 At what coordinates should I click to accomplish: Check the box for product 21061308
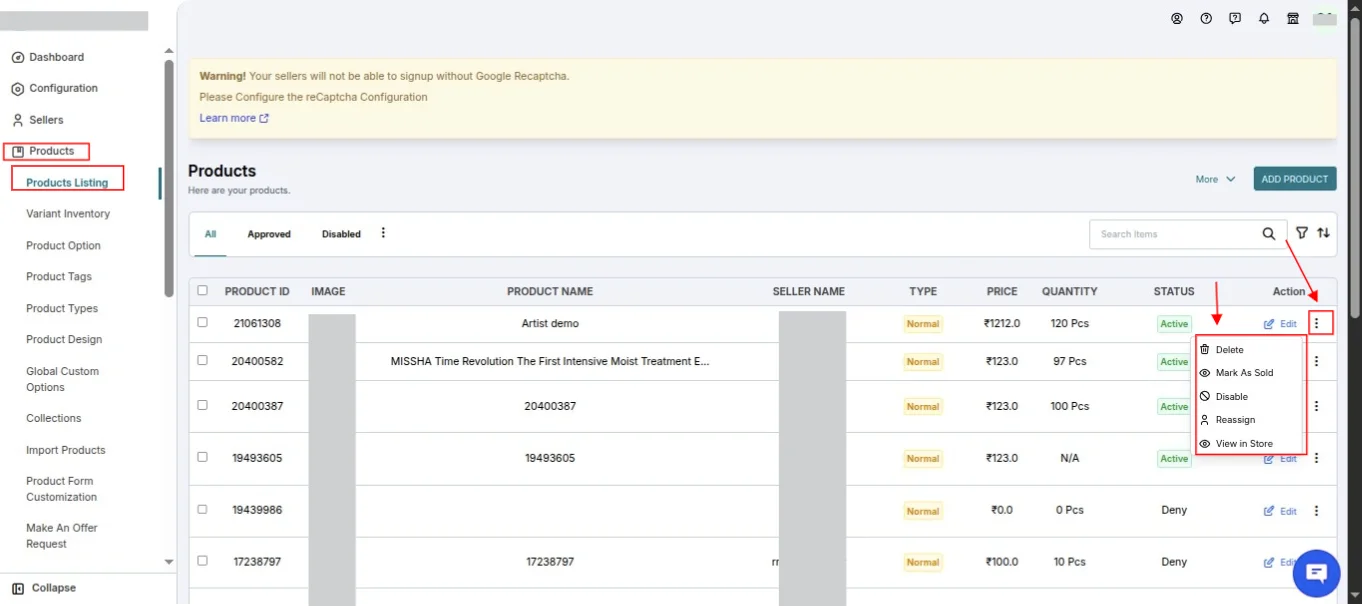point(202,323)
